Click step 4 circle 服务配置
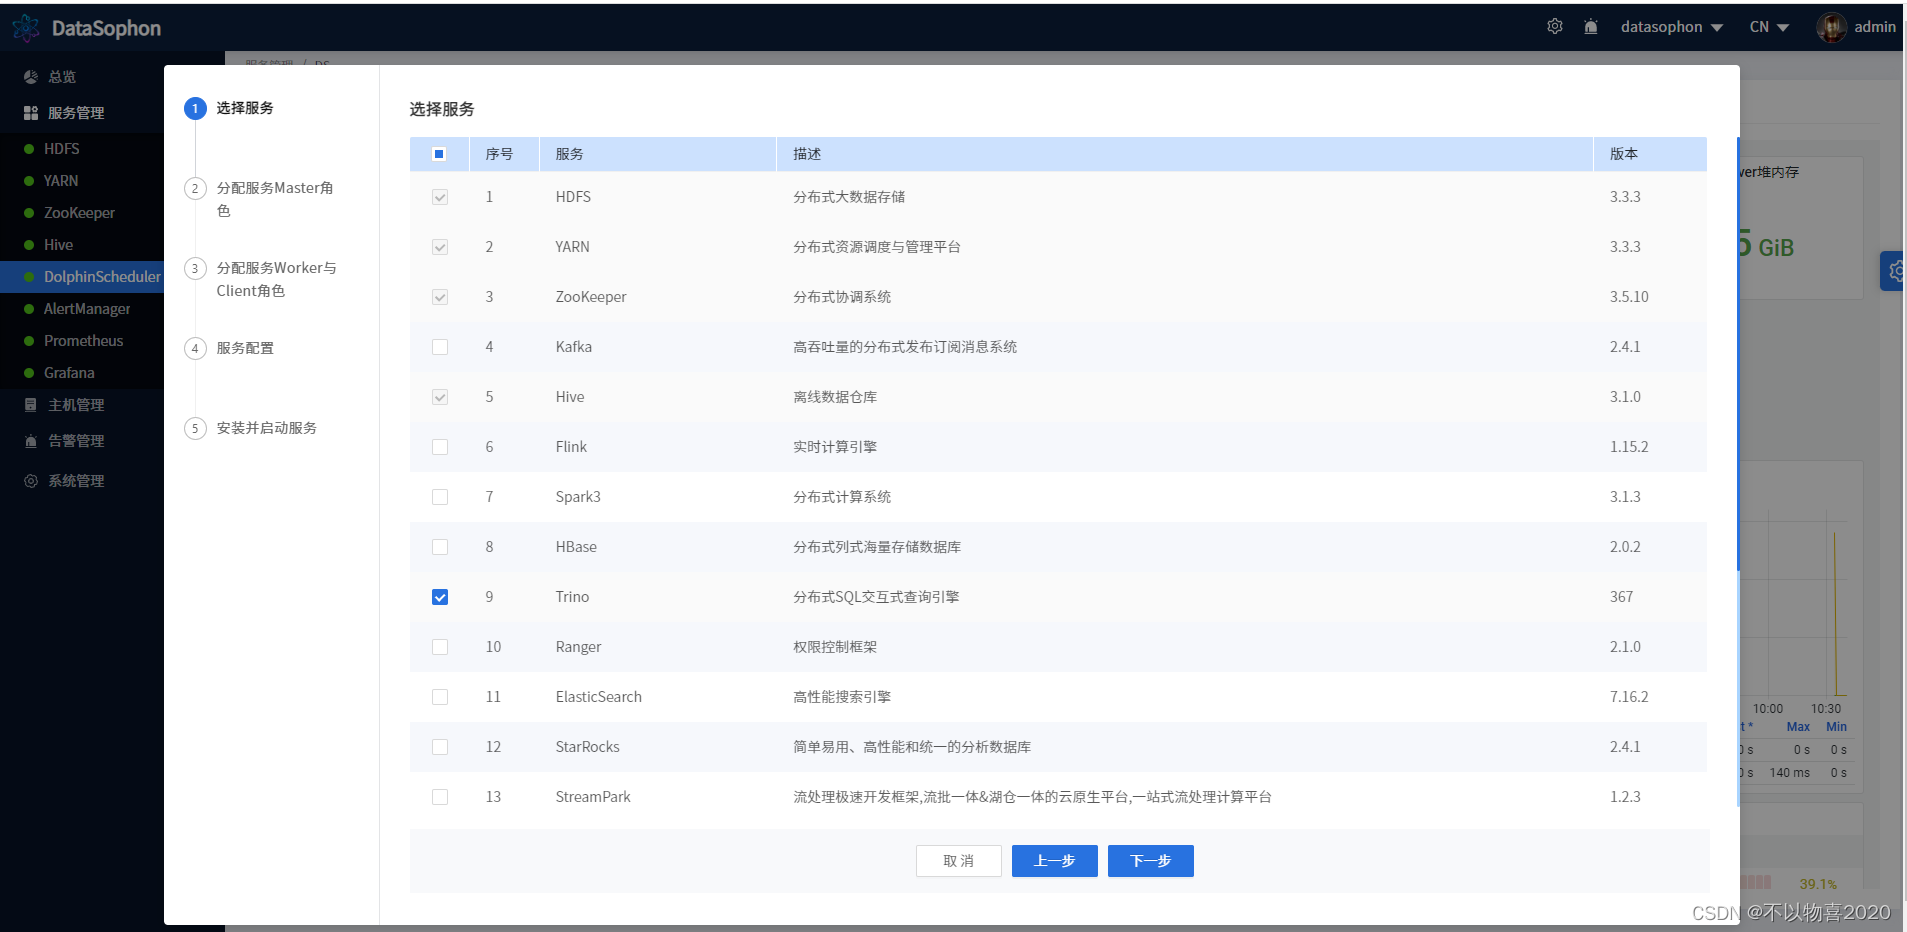The image size is (1907, 932). click(x=195, y=348)
